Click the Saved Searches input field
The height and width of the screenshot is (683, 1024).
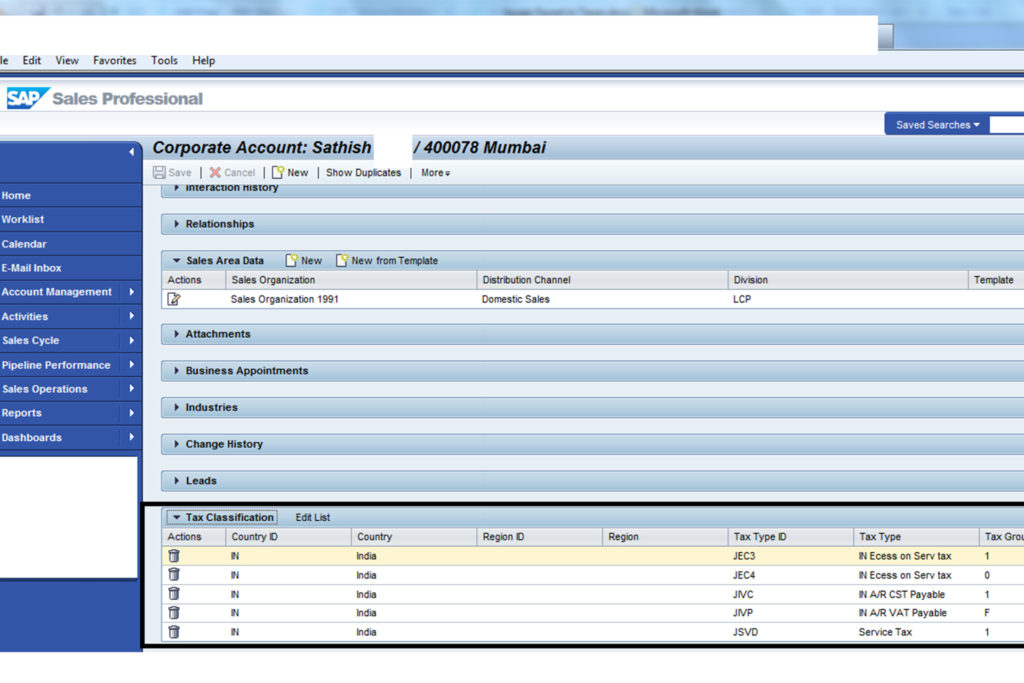[x=1006, y=125]
